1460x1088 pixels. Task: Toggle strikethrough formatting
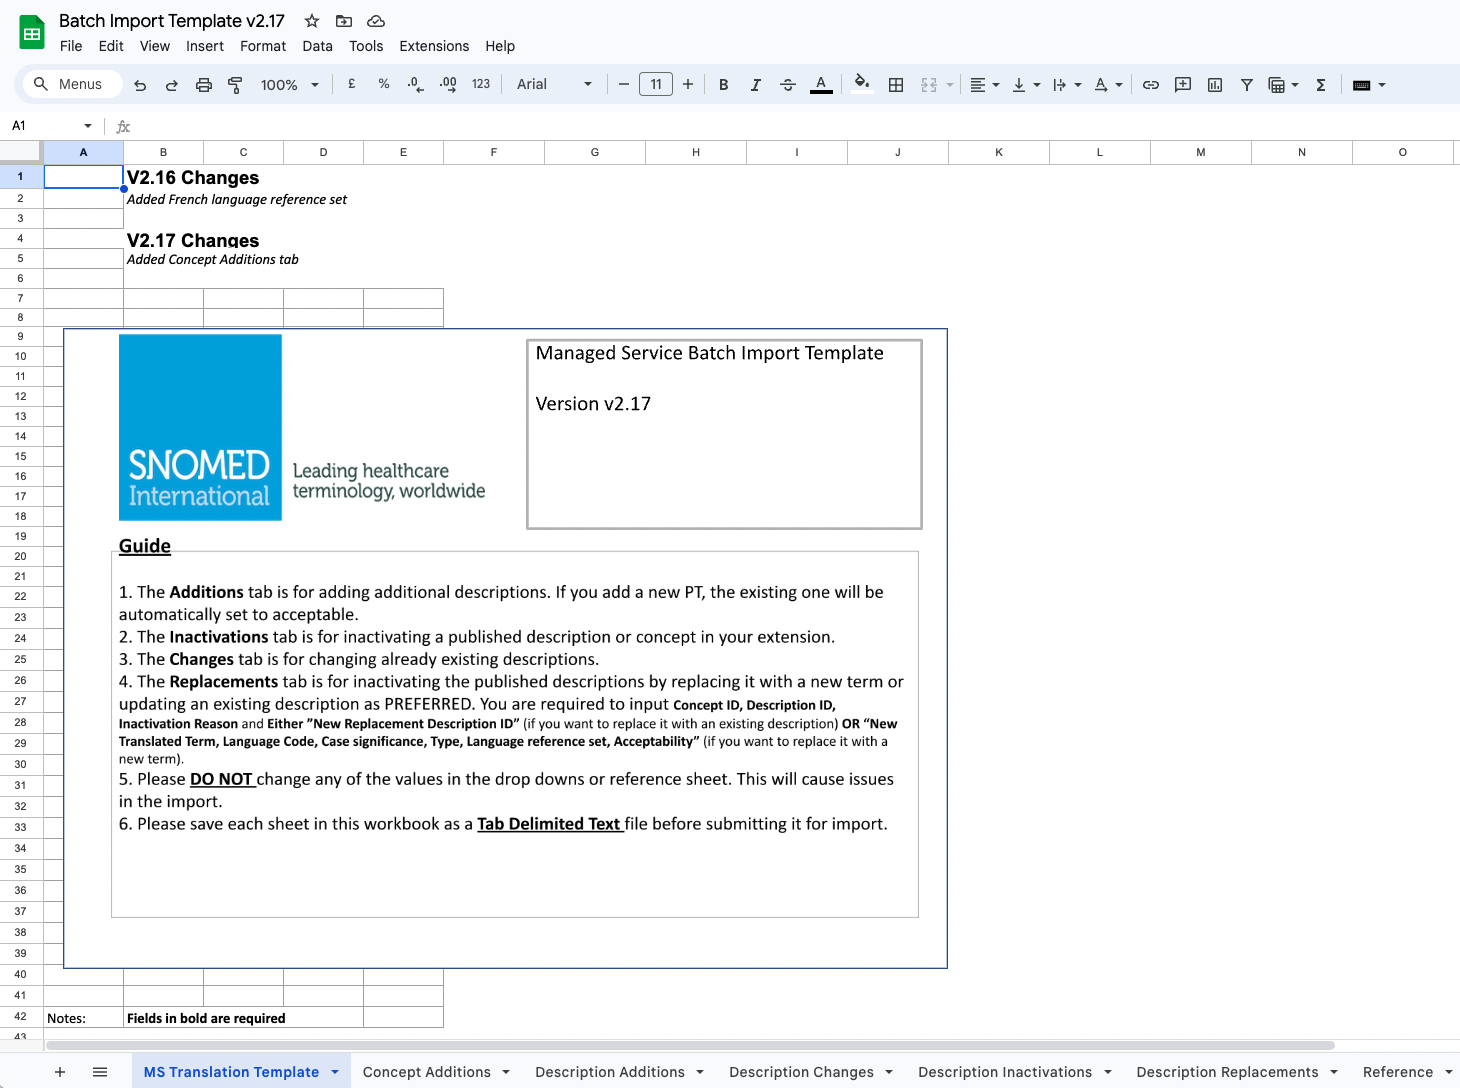point(788,85)
